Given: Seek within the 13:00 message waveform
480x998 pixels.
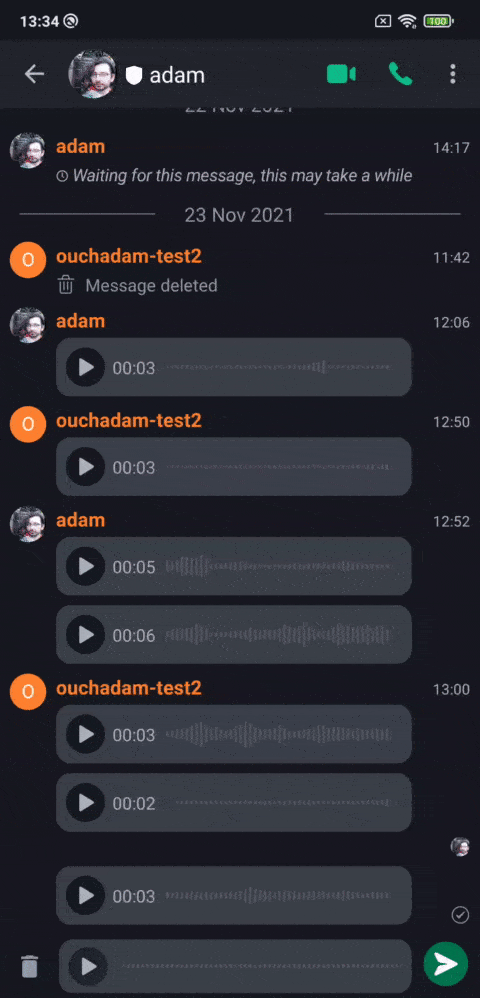Looking at the screenshot, I should coord(279,734).
